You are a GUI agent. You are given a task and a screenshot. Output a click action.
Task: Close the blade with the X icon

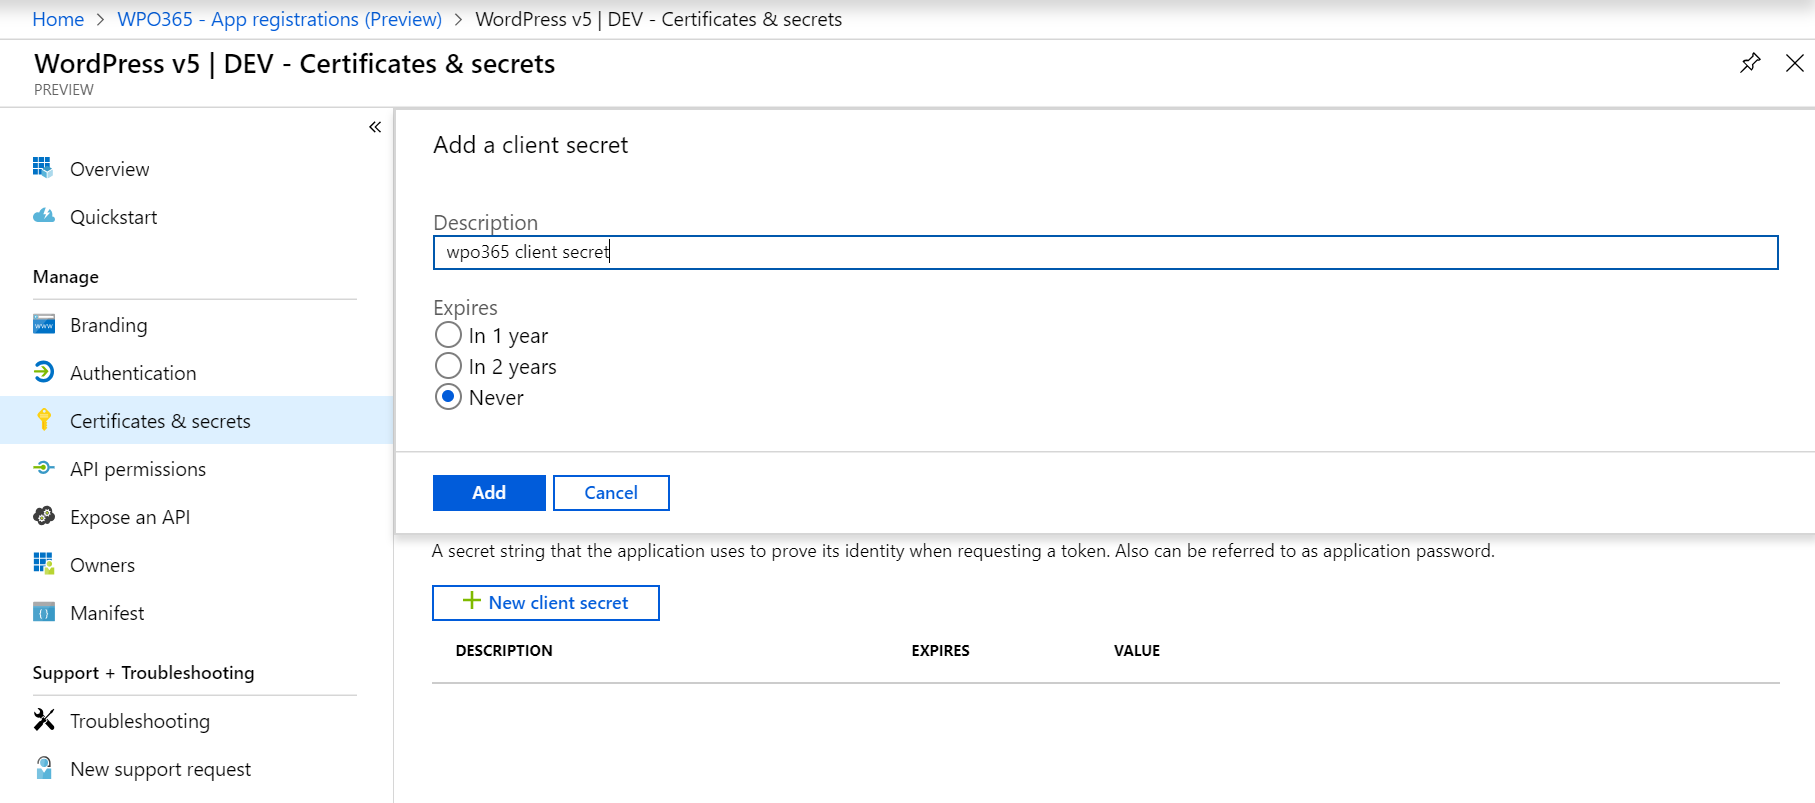(x=1795, y=63)
